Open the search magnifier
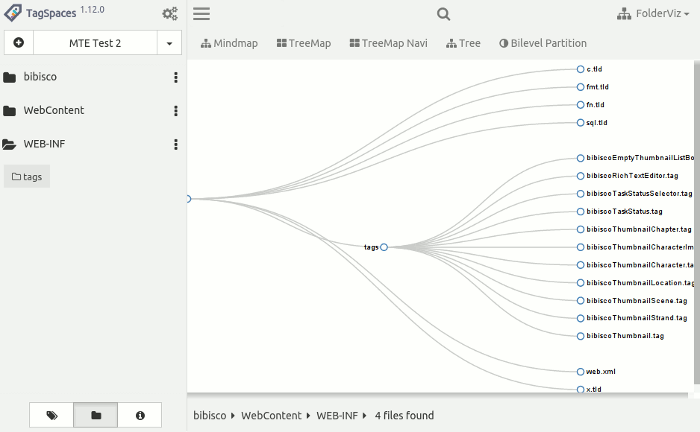 tap(443, 14)
